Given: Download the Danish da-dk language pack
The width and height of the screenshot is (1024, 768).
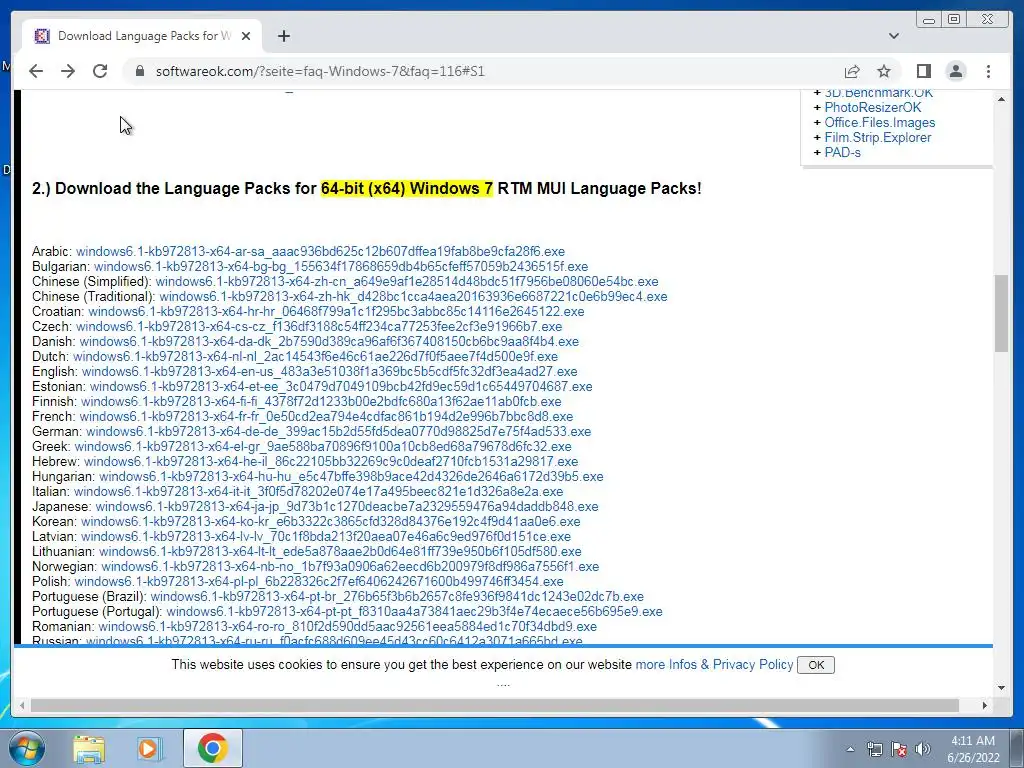Looking at the screenshot, I should pyautogui.click(x=329, y=342).
